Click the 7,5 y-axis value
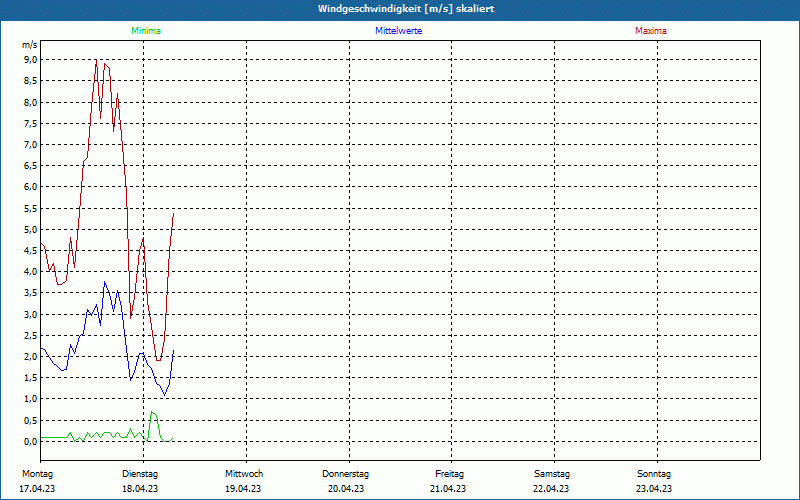Screen dimensions: 800x500 [31, 123]
